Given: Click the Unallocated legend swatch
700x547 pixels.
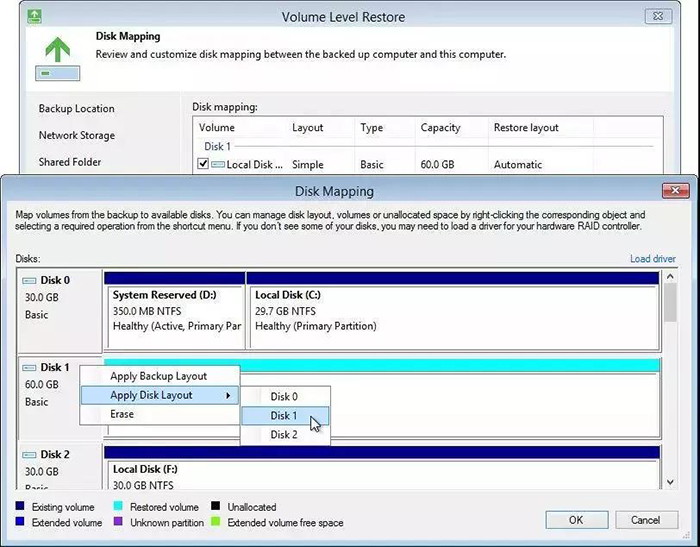Looking at the screenshot, I should (x=216, y=506).
